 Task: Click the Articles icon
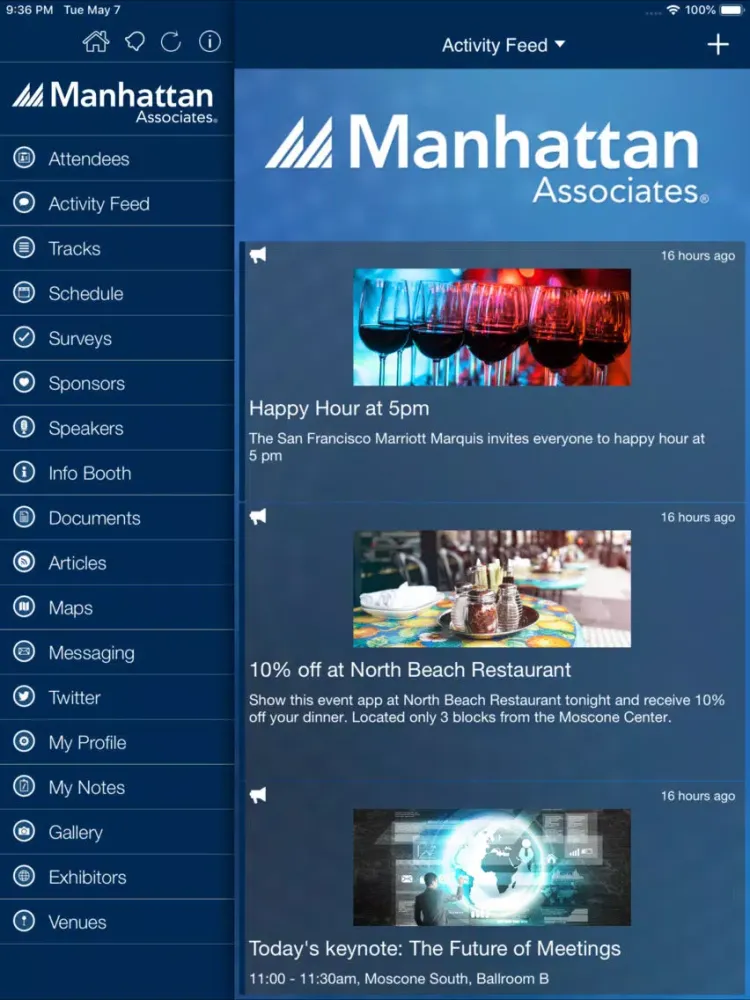click(x=24, y=562)
